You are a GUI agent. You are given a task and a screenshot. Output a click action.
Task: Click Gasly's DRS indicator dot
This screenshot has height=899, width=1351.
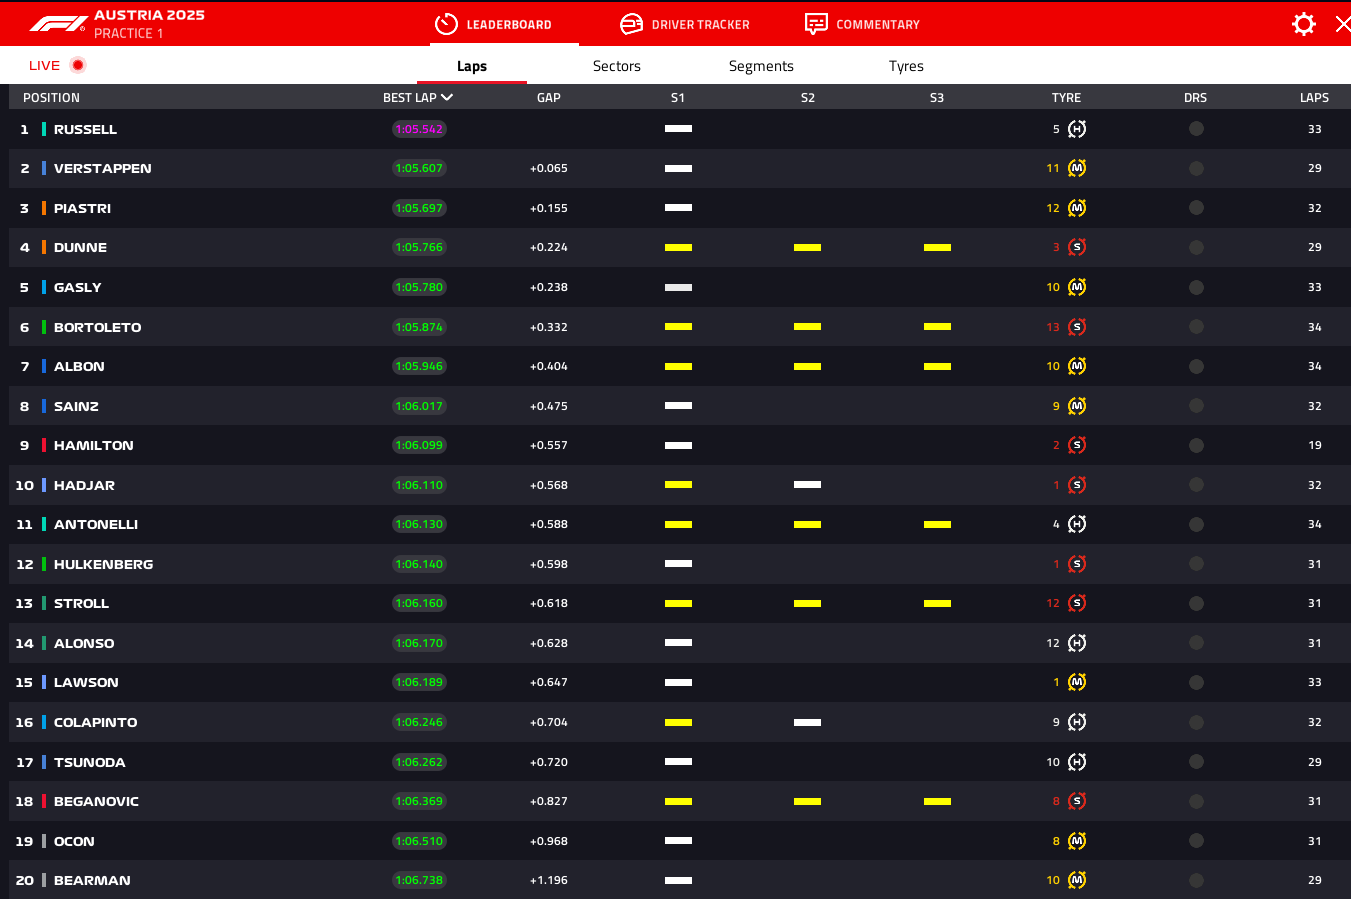[x=1196, y=287]
